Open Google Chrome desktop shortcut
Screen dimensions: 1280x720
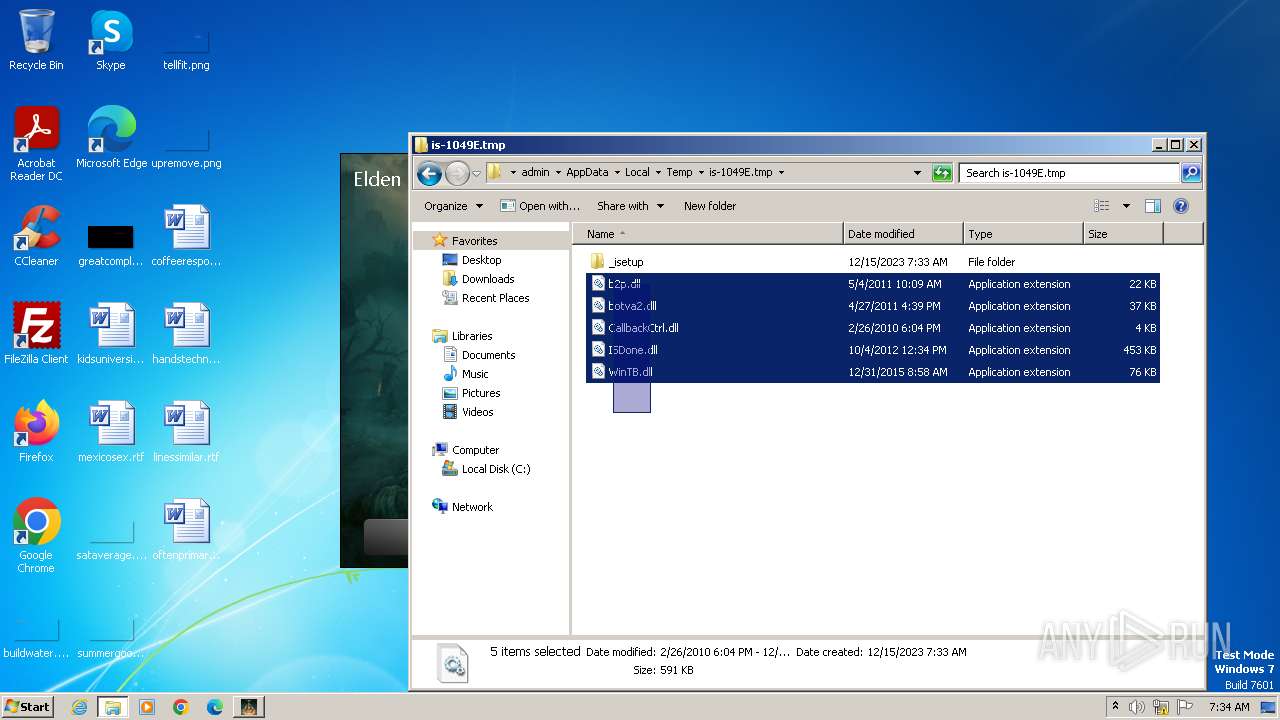point(36,536)
